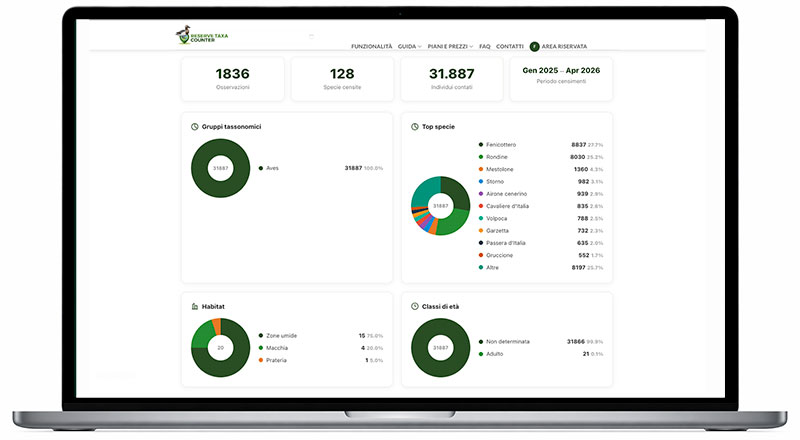This screenshot has width=800, height=440.
Task: Click the Gruppi tassonomici pie icon
Action: 194,127
